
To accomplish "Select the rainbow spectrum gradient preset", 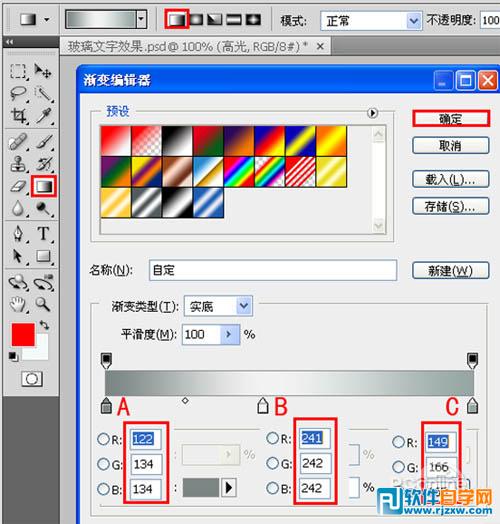I will coord(239,172).
